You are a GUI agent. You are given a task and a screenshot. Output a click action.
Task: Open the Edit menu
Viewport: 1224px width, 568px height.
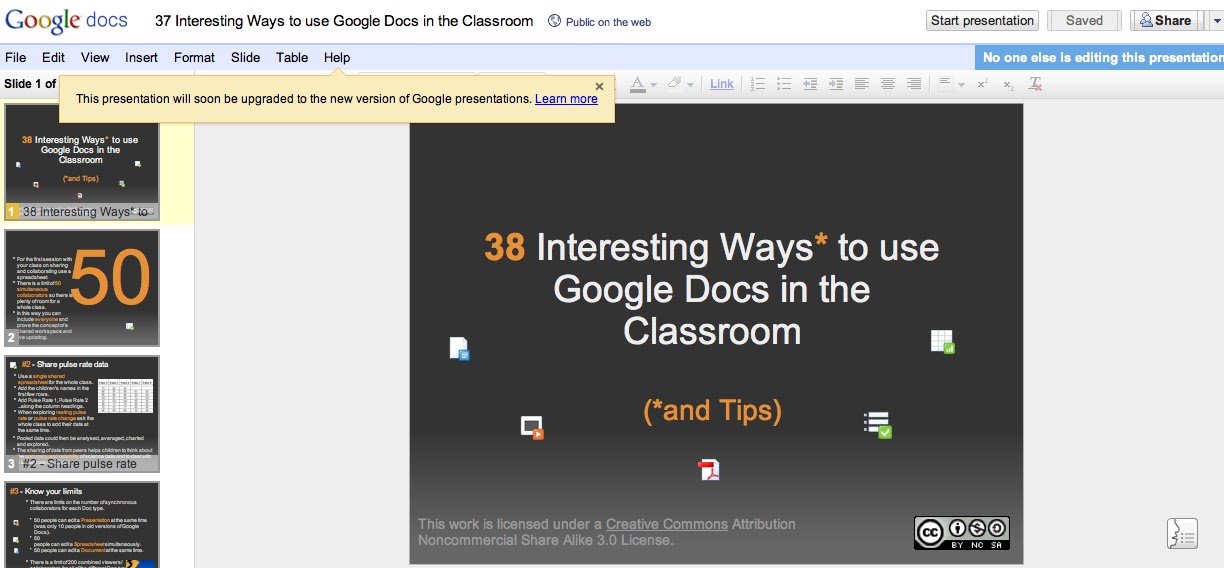point(53,57)
